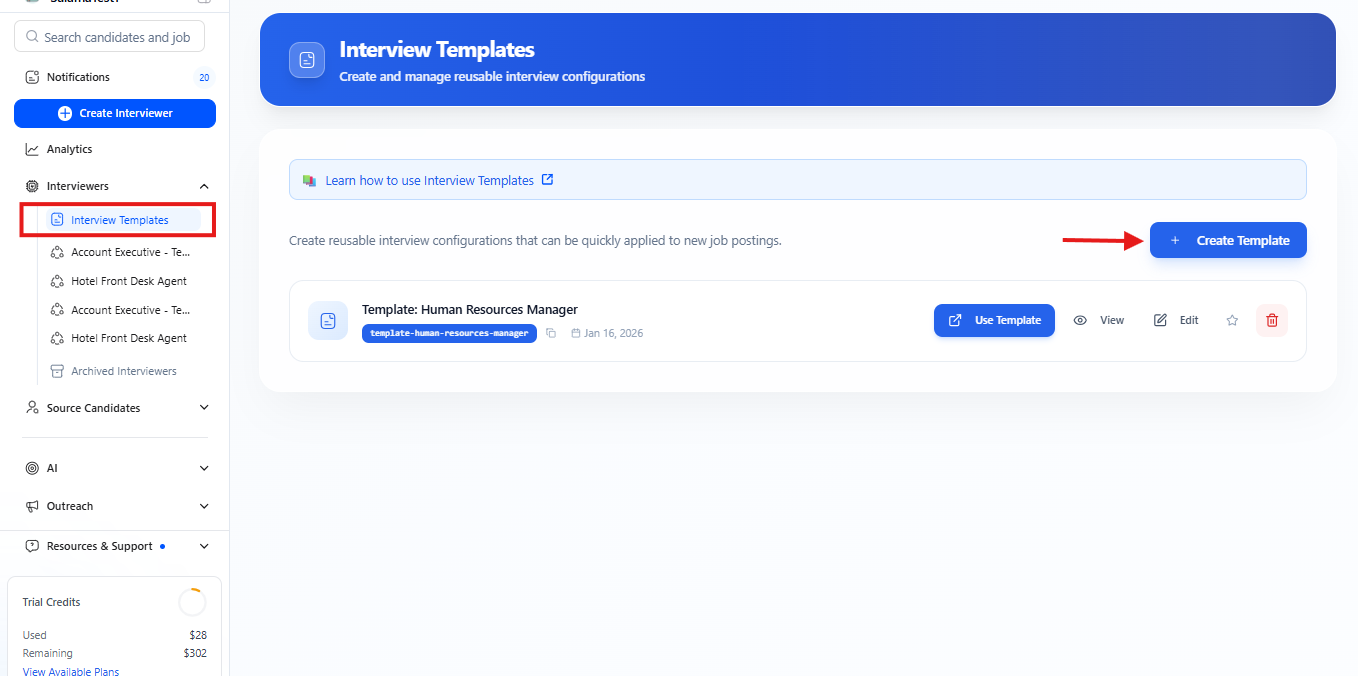Screen dimensions: 1358x676
Task: Expand Resources & Support section
Action: [x=204, y=546]
